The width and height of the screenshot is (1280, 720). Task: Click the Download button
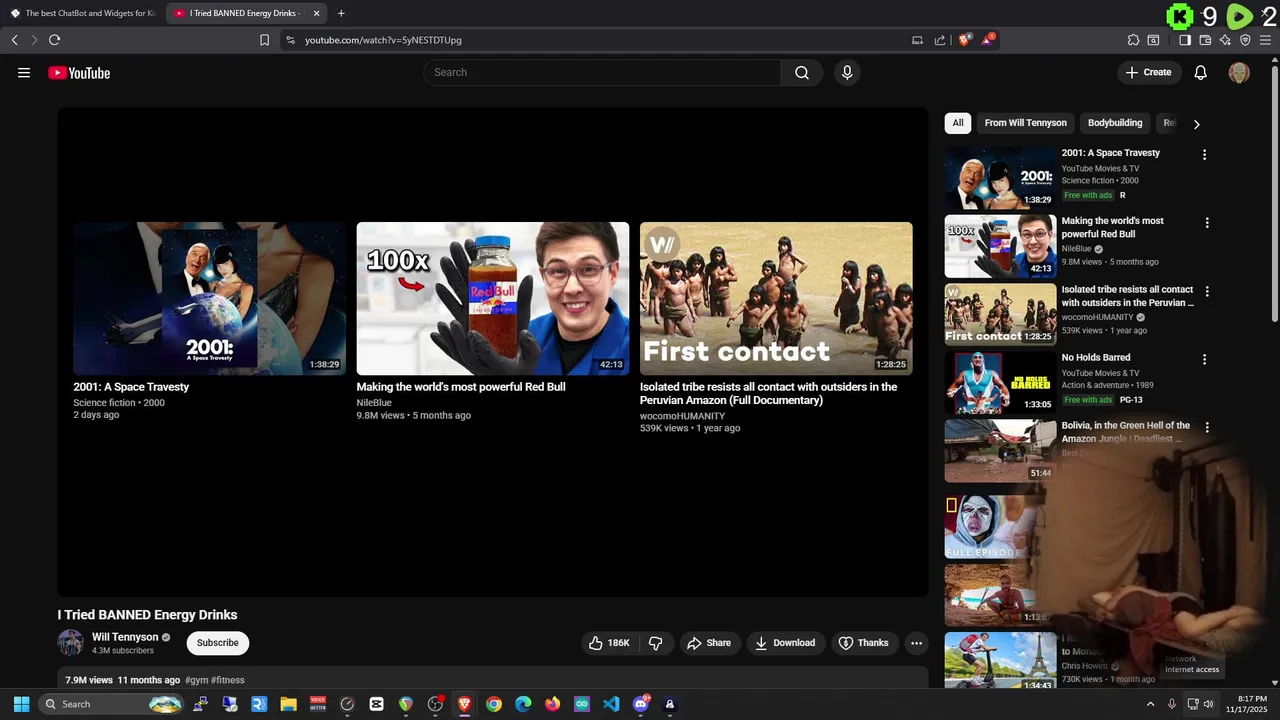click(785, 643)
